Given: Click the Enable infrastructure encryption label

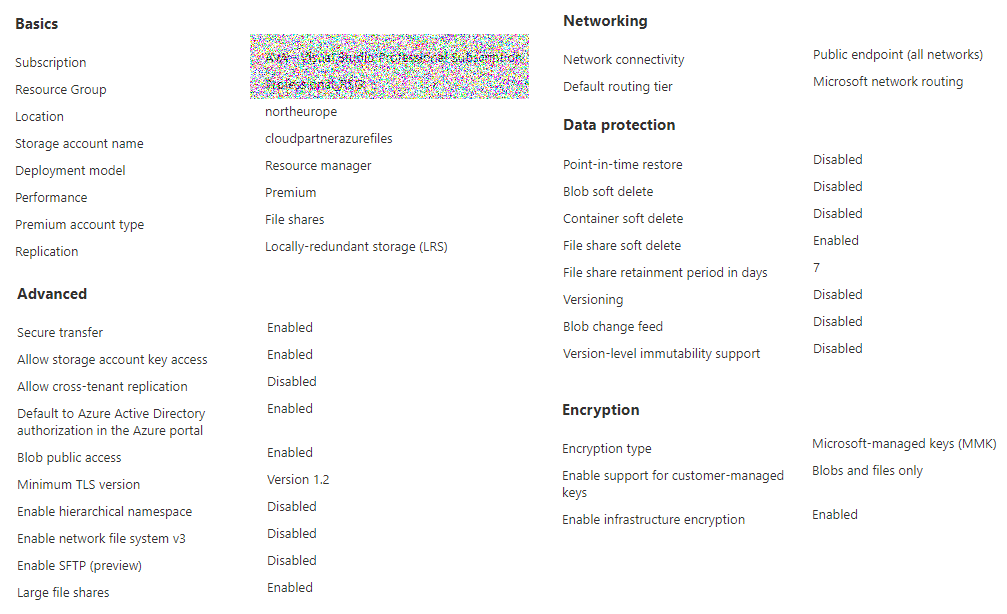Looking at the screenshot, I should coord(653,520).
